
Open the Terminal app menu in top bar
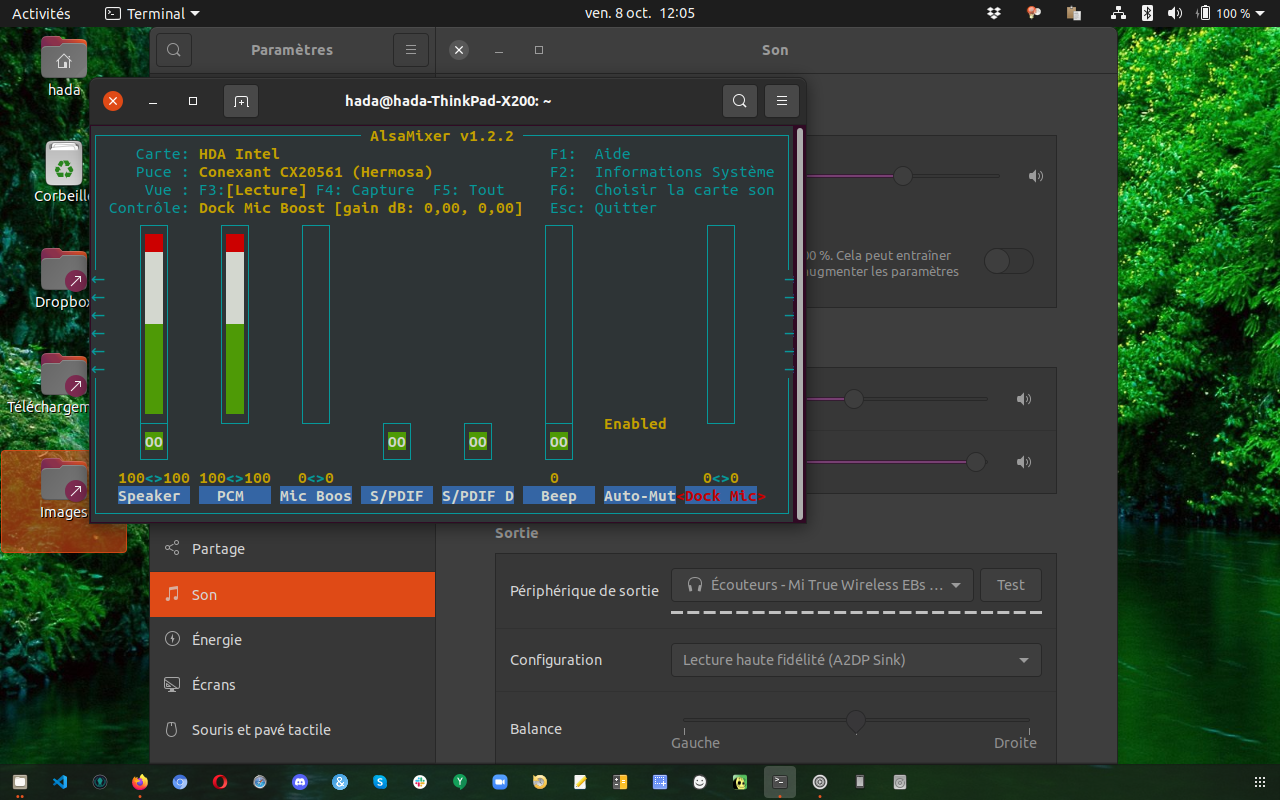pyautogui.click(x=152, y=13)
